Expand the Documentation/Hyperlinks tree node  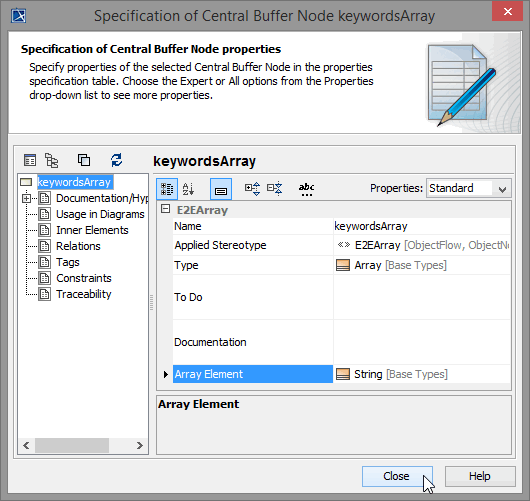tap(26, 198)
